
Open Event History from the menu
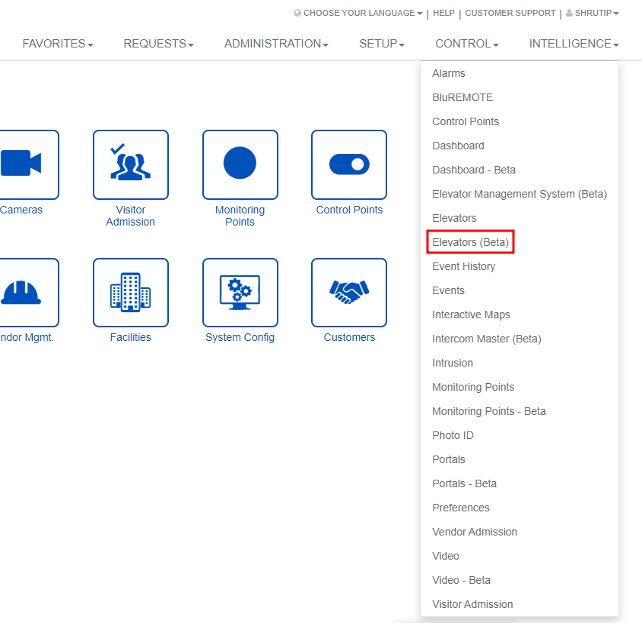[x=463, y=267]
